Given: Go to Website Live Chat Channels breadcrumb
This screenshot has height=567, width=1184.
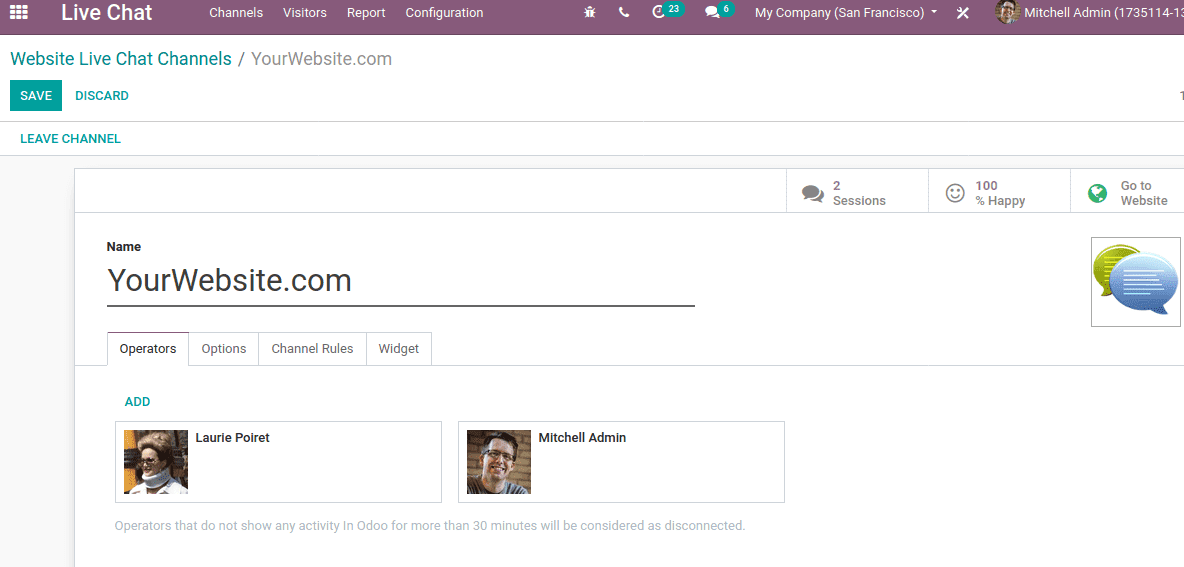Looking at the screenshot, I should pos(121,59).
